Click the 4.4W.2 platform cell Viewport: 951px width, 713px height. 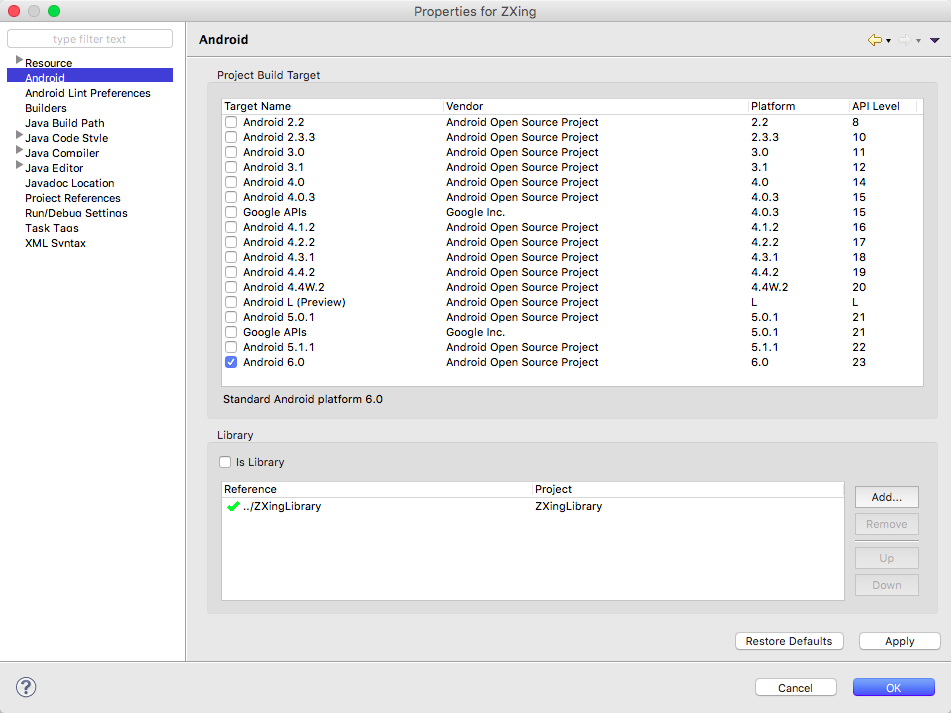[770, 287]
